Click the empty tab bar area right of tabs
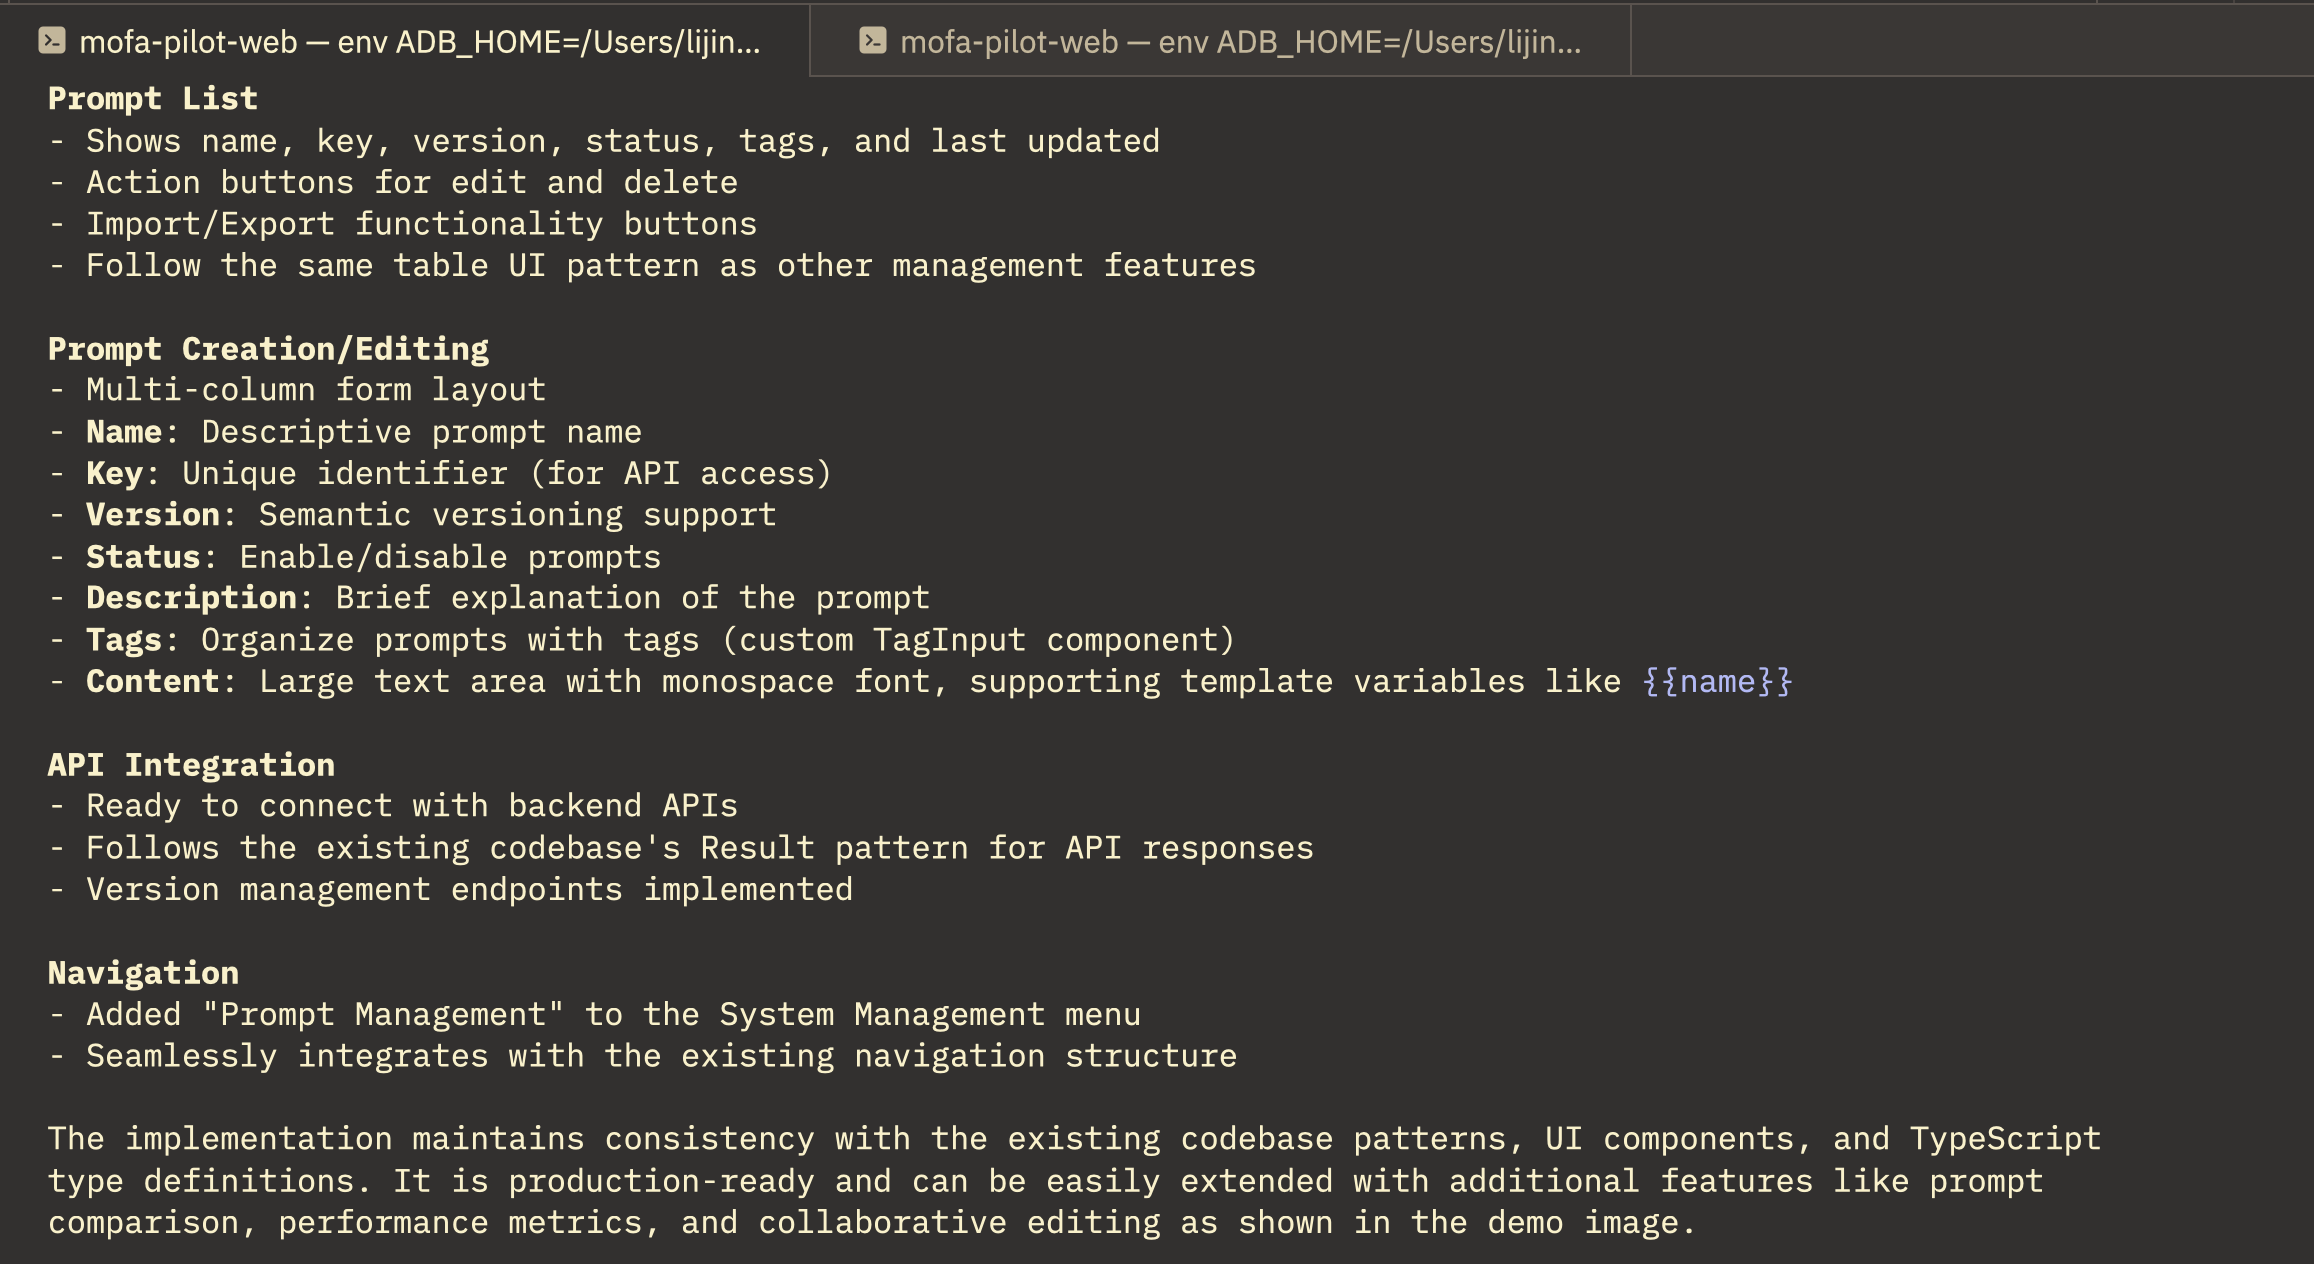The width and height of the screenshot is (2314, 1264). (x=1970, y=42)
